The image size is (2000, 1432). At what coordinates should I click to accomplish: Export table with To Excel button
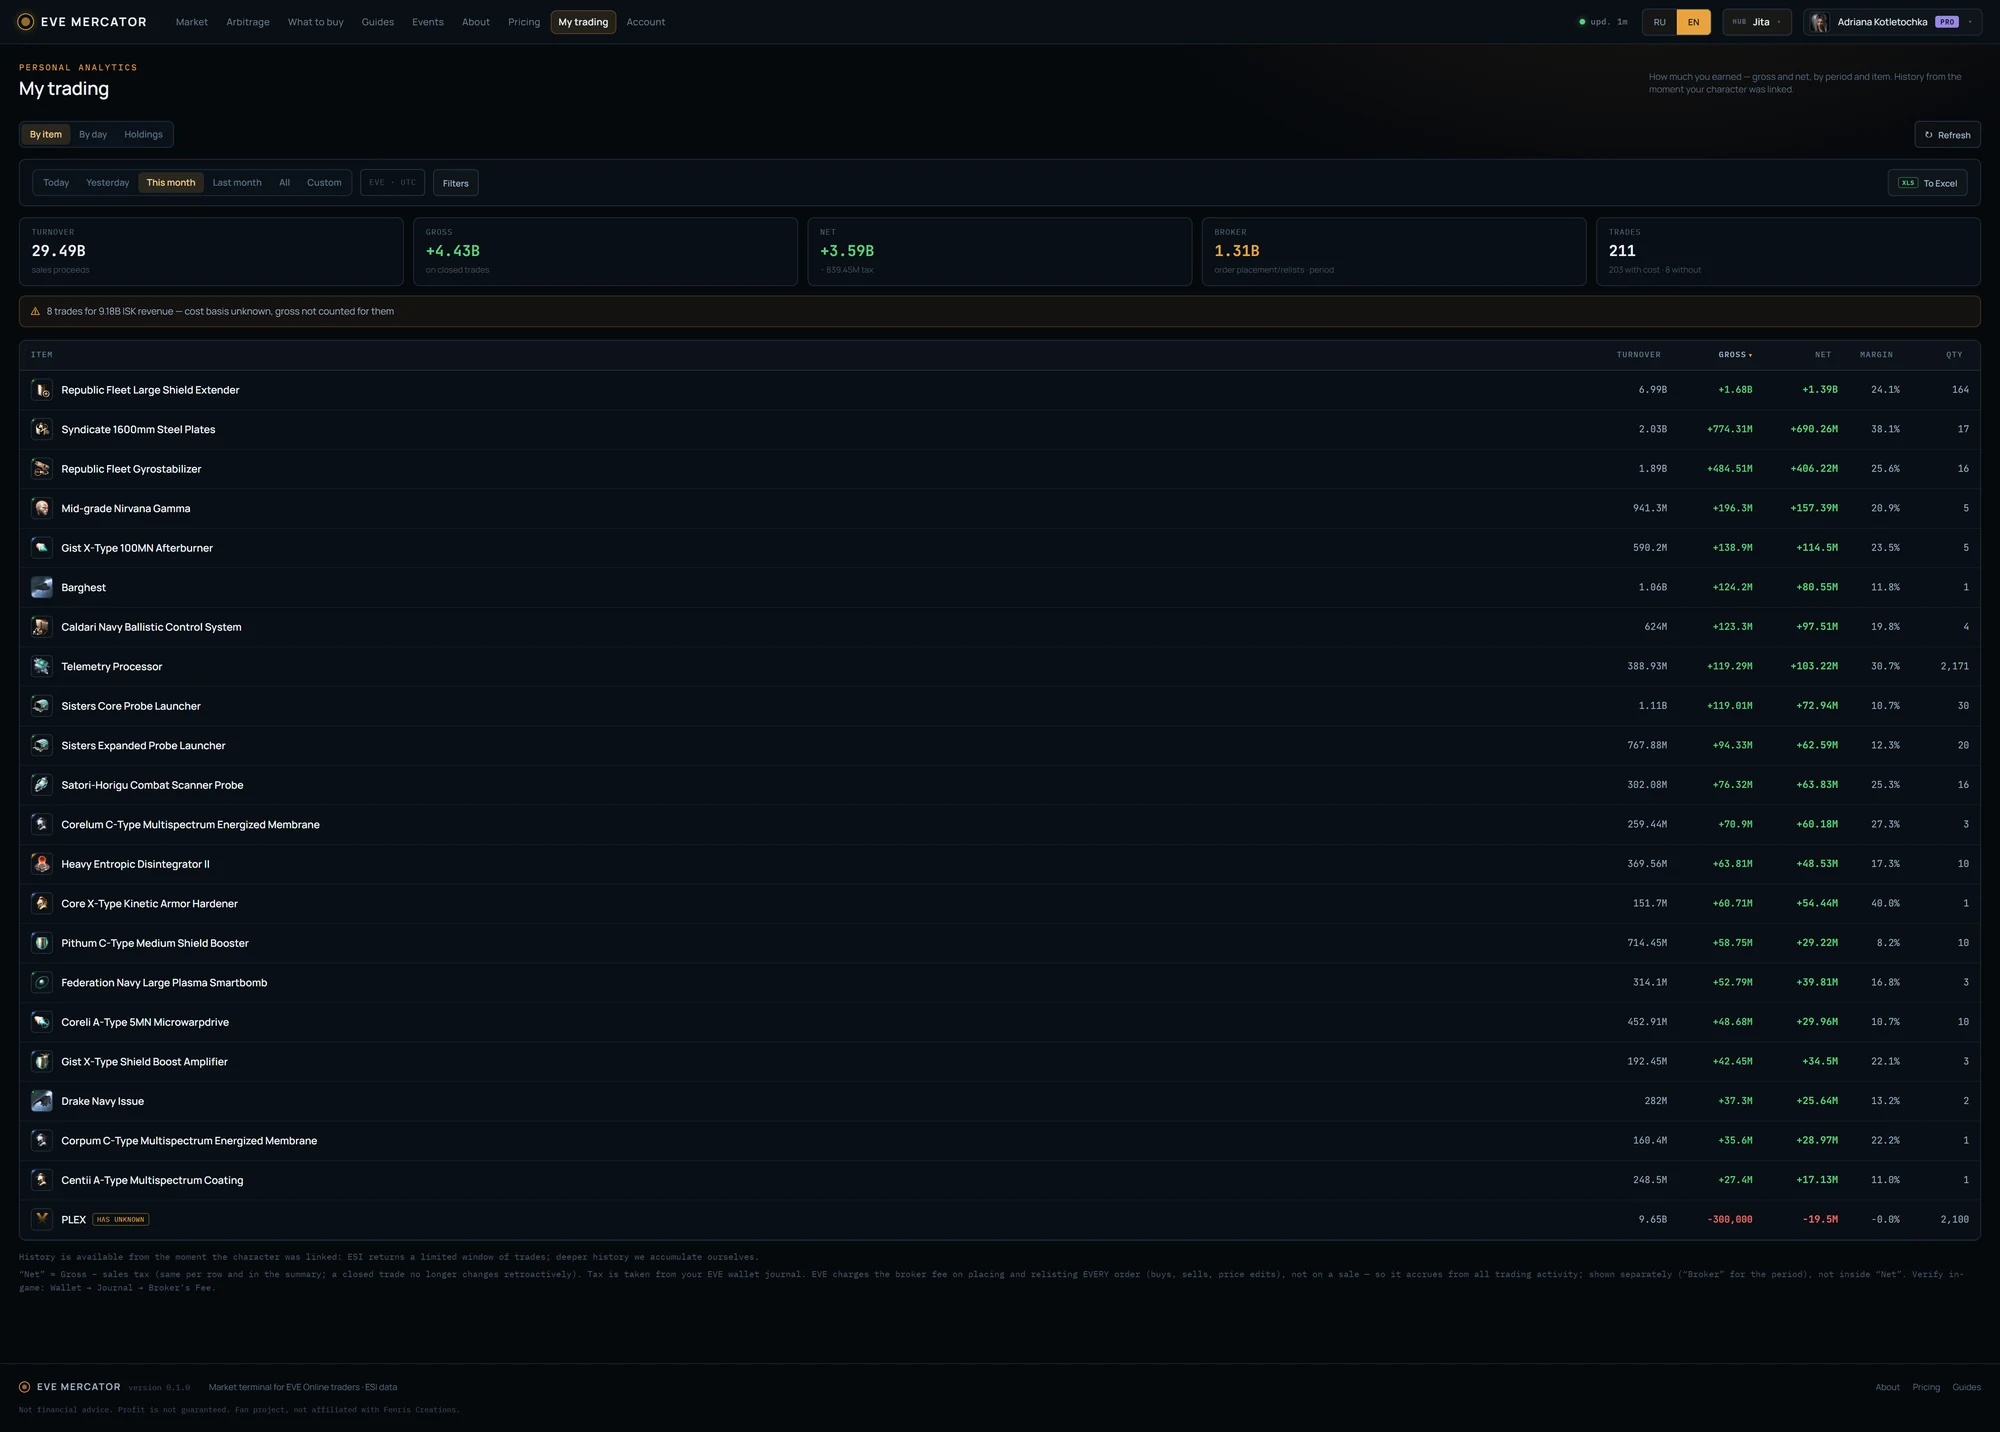coord(1927,183)
